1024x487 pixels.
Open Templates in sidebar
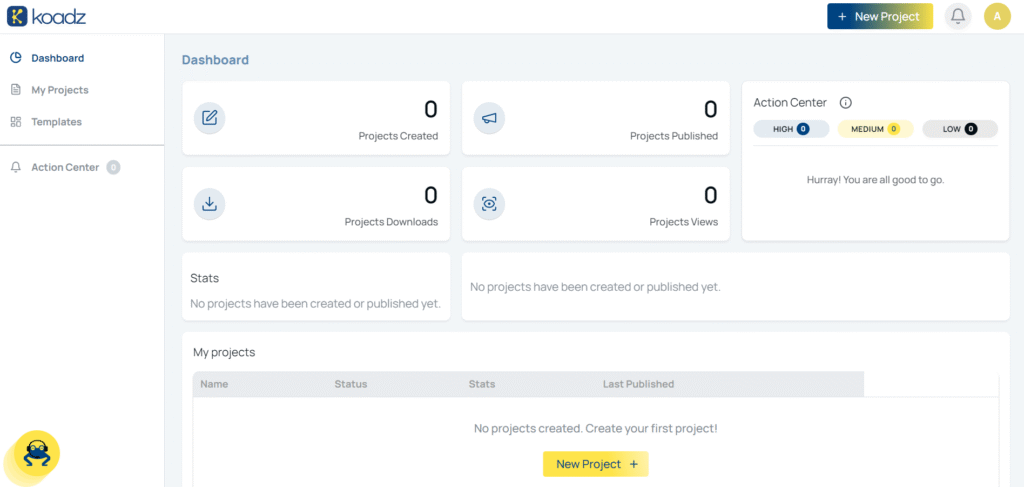[57, 121]
